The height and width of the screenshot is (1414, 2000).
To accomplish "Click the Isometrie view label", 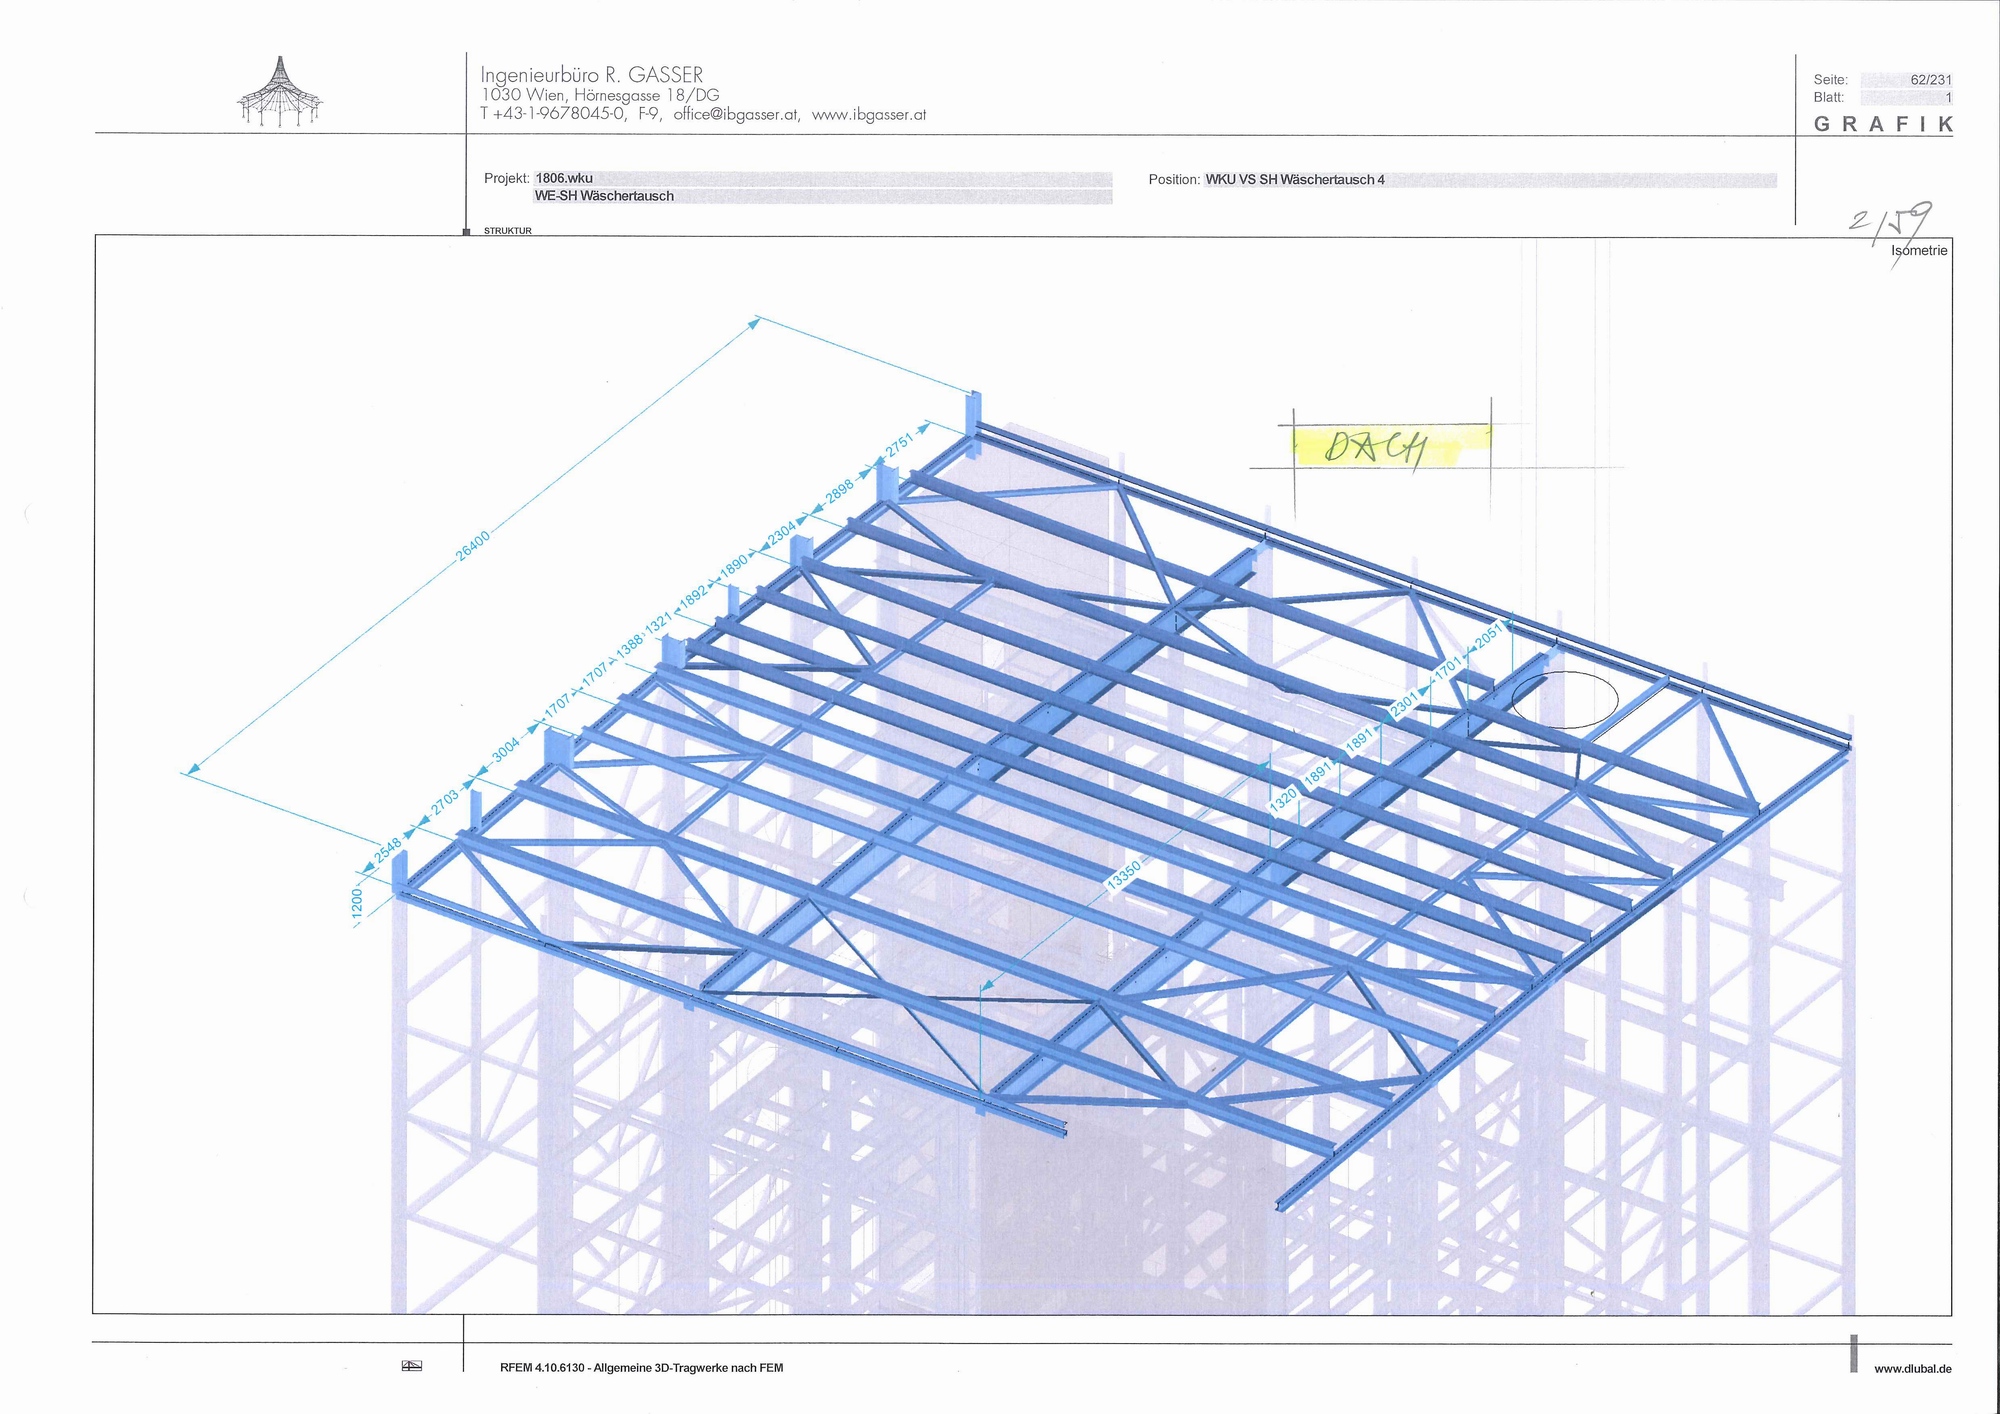I will [1918, 251].
